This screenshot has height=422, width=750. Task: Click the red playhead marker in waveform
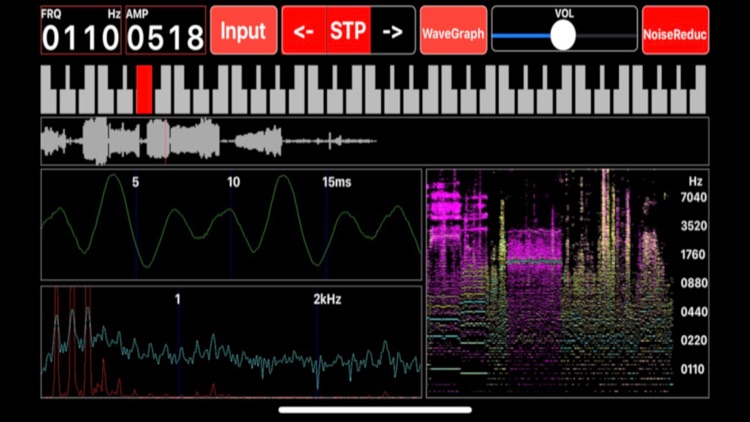165,141
